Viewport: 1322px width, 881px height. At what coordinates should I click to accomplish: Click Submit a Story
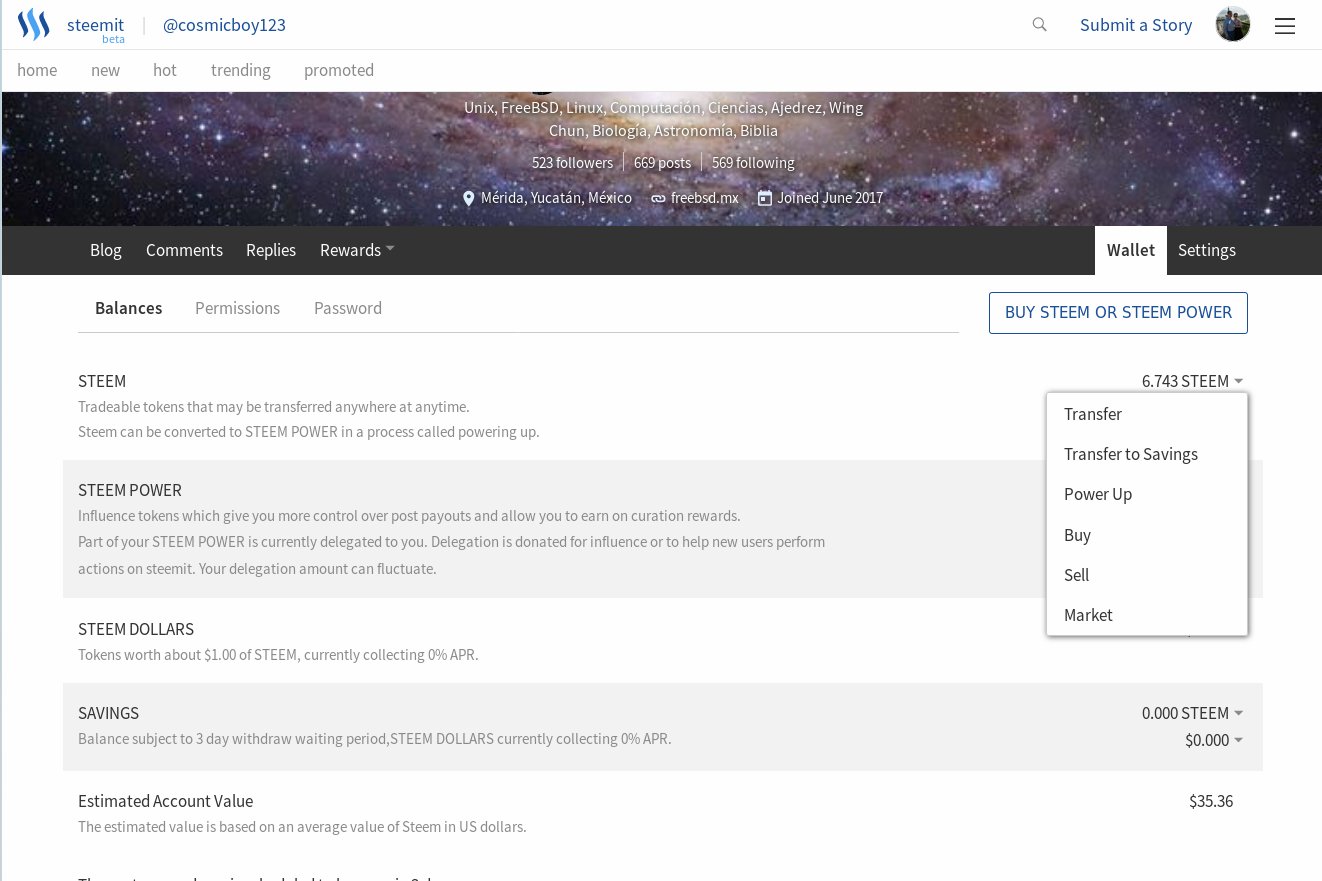1136,25
